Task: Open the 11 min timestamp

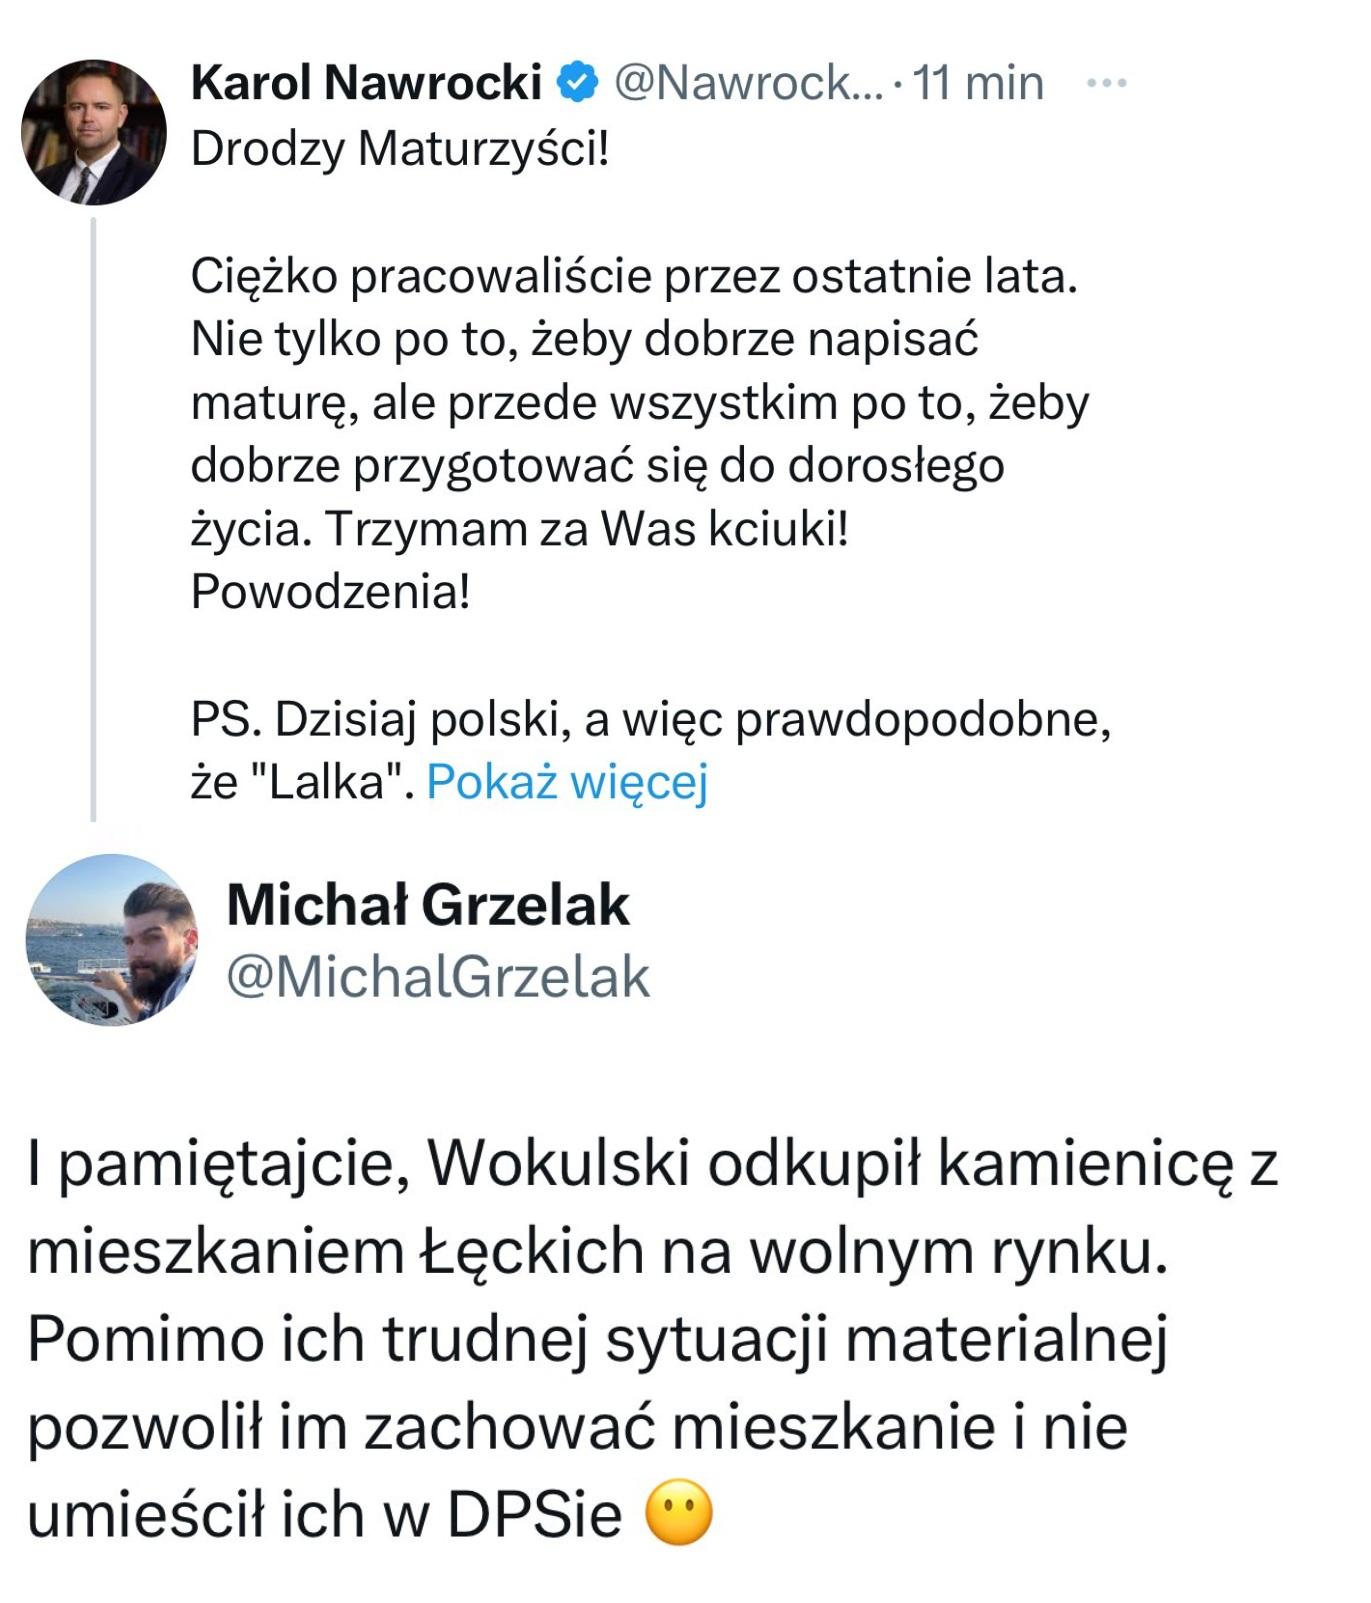Action: (978, 82)
